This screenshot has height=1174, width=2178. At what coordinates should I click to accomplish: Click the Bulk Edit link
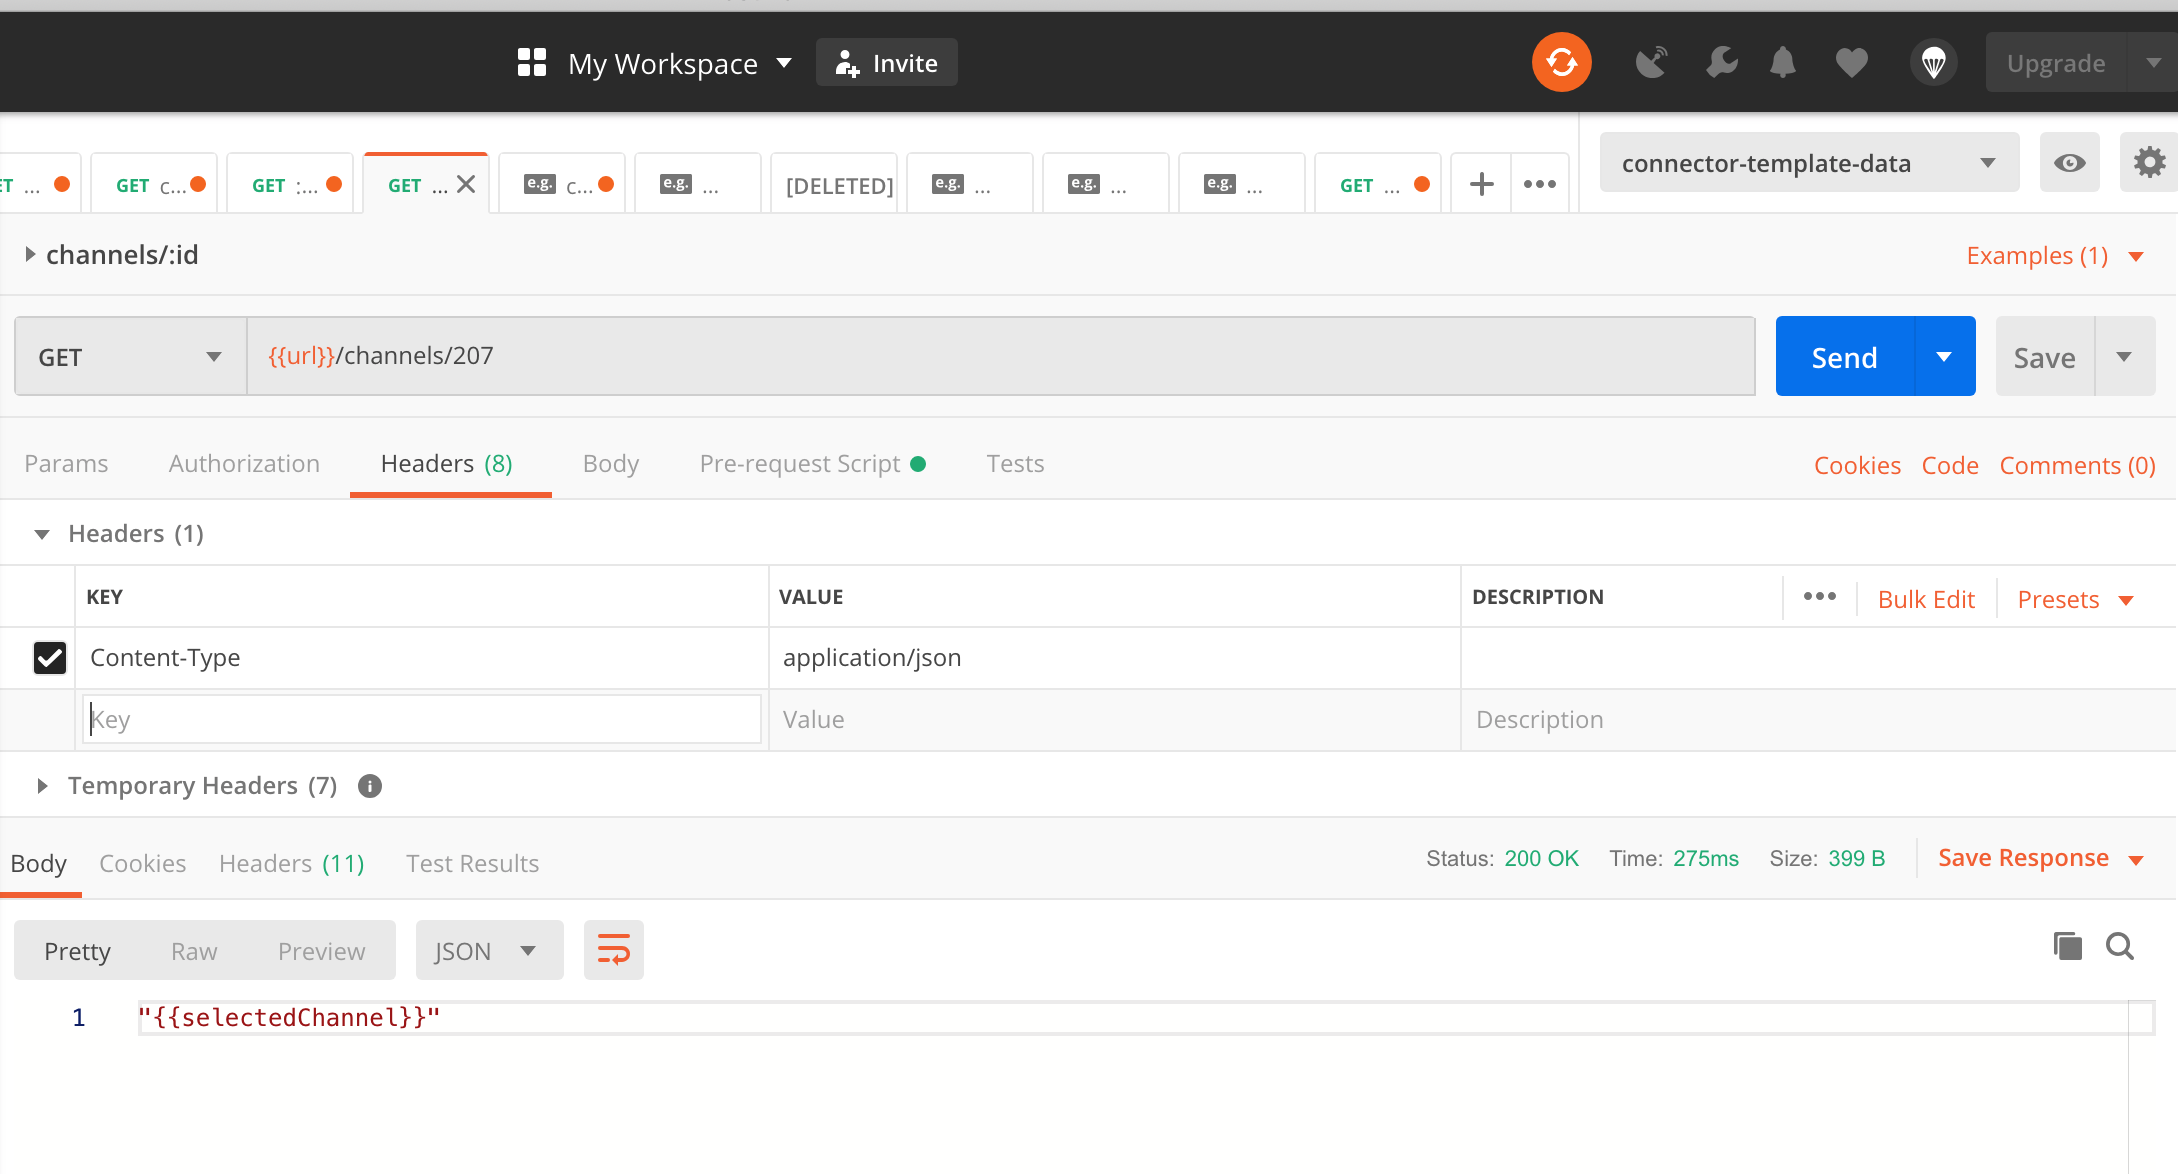point(1926,599)
